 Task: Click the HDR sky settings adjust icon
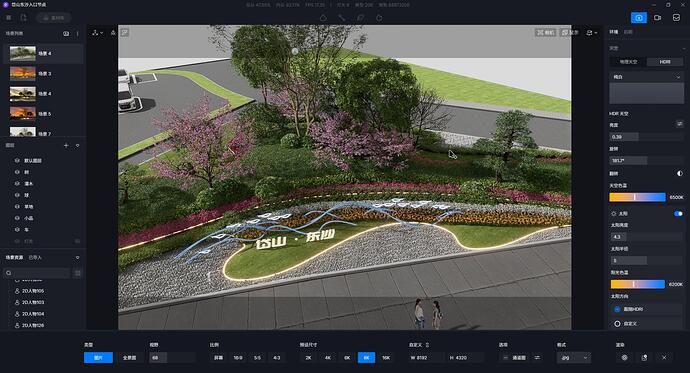pos(679,124)
